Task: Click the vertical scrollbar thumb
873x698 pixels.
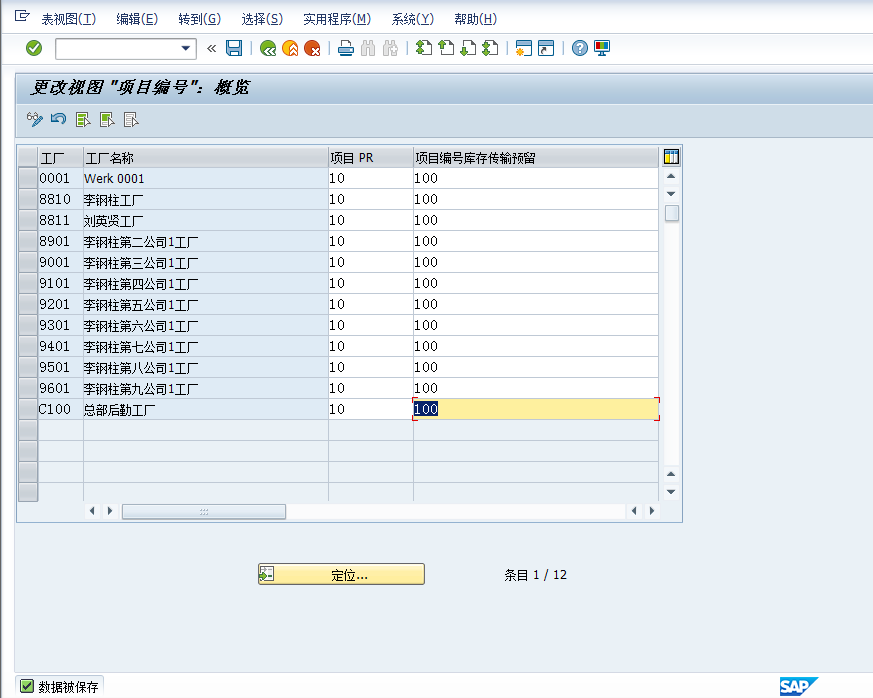Action: [x=672, y=213]
